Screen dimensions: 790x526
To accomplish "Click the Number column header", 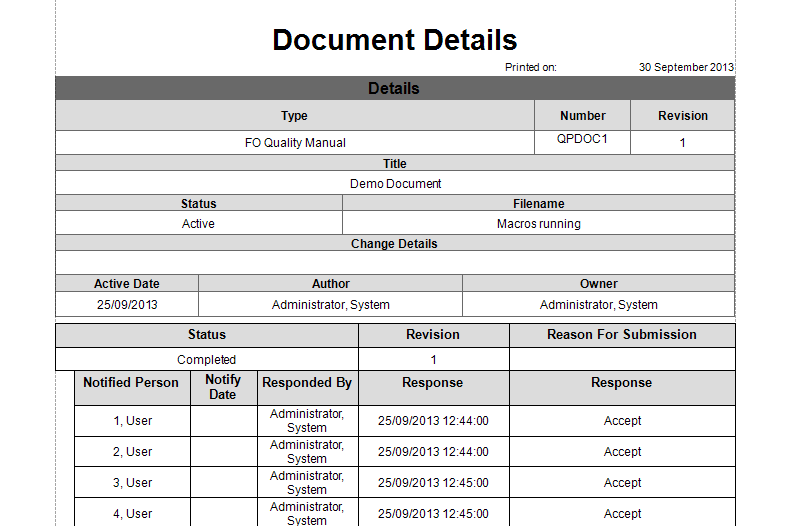I will click(x=582, y=115).
